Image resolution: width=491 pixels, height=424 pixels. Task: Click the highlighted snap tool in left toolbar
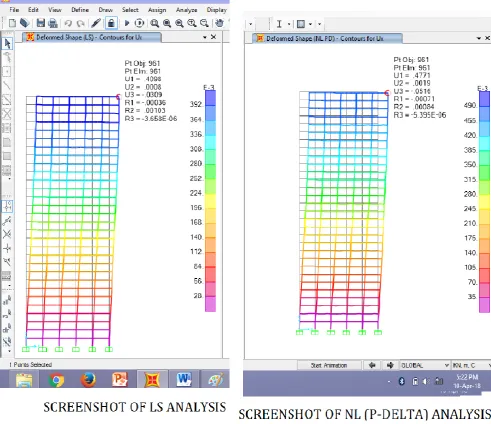click(7, 206)
